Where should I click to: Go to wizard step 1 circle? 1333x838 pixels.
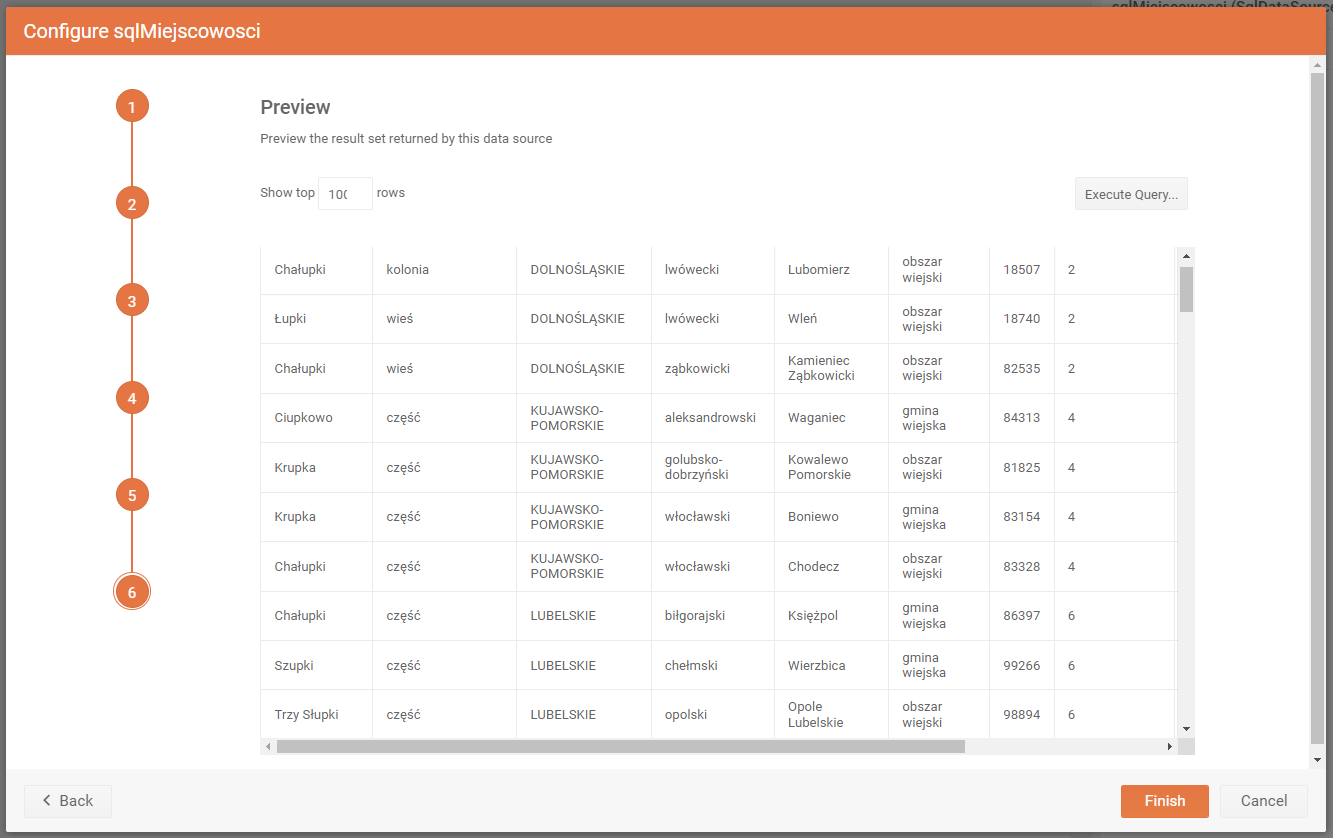(x=132, y=106)
